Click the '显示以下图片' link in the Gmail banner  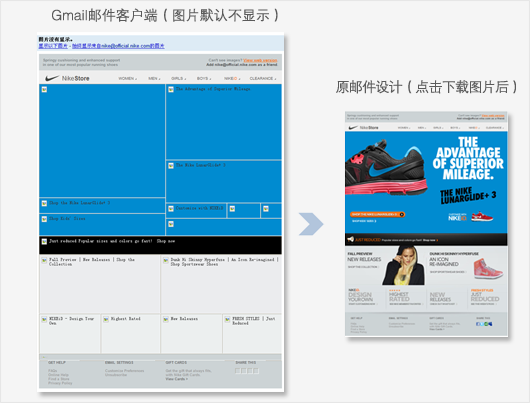coord(53,46)
